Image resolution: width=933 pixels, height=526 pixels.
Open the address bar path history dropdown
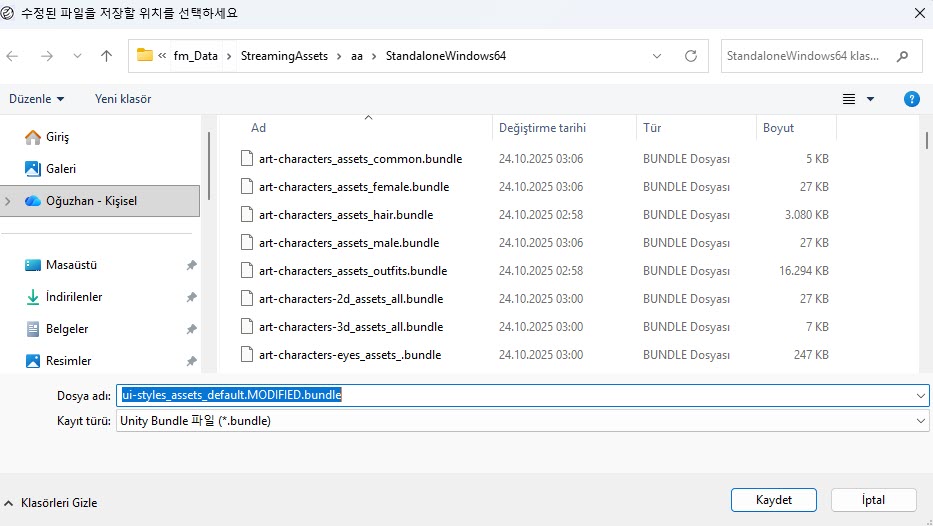657,56
